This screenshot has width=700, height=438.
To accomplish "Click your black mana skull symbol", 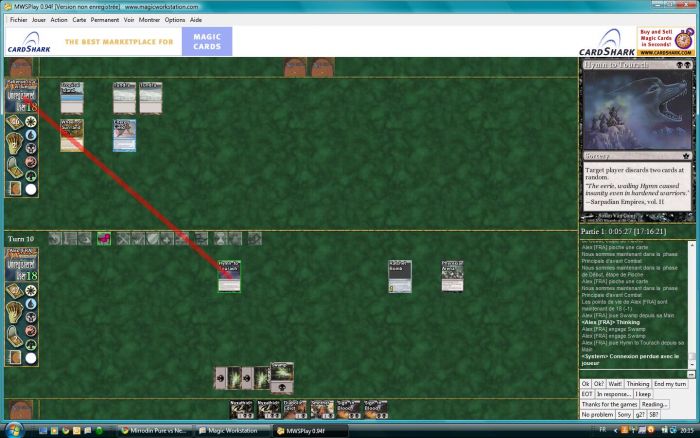I will tap(31, 317).
